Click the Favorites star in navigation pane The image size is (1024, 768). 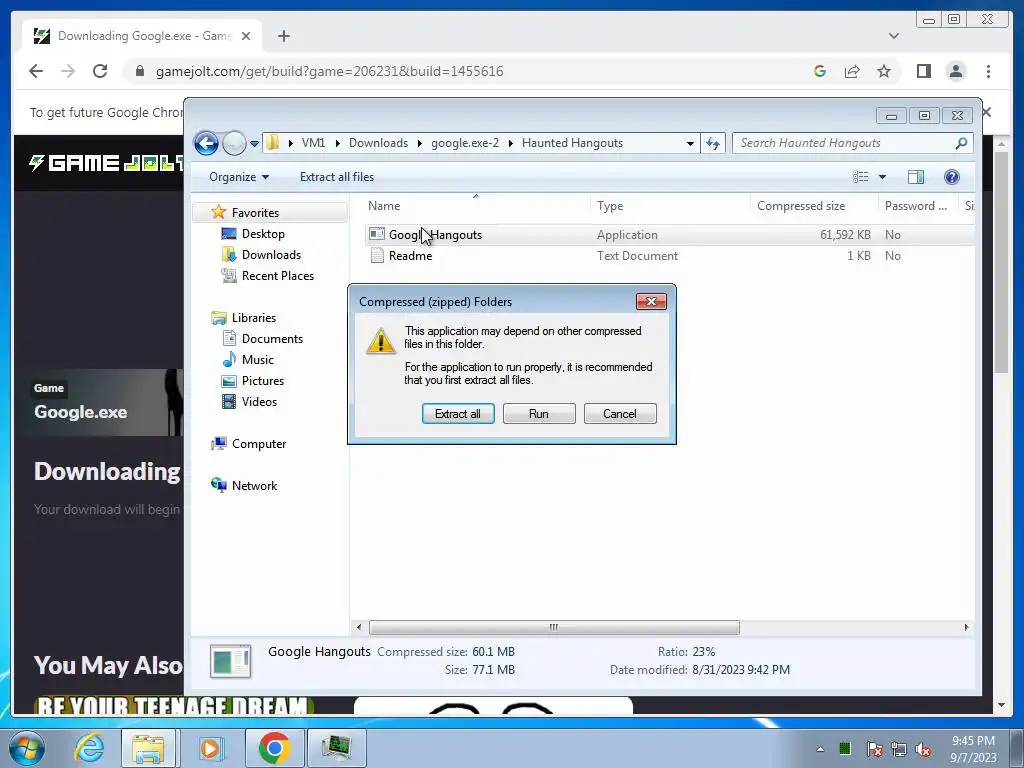219,212
